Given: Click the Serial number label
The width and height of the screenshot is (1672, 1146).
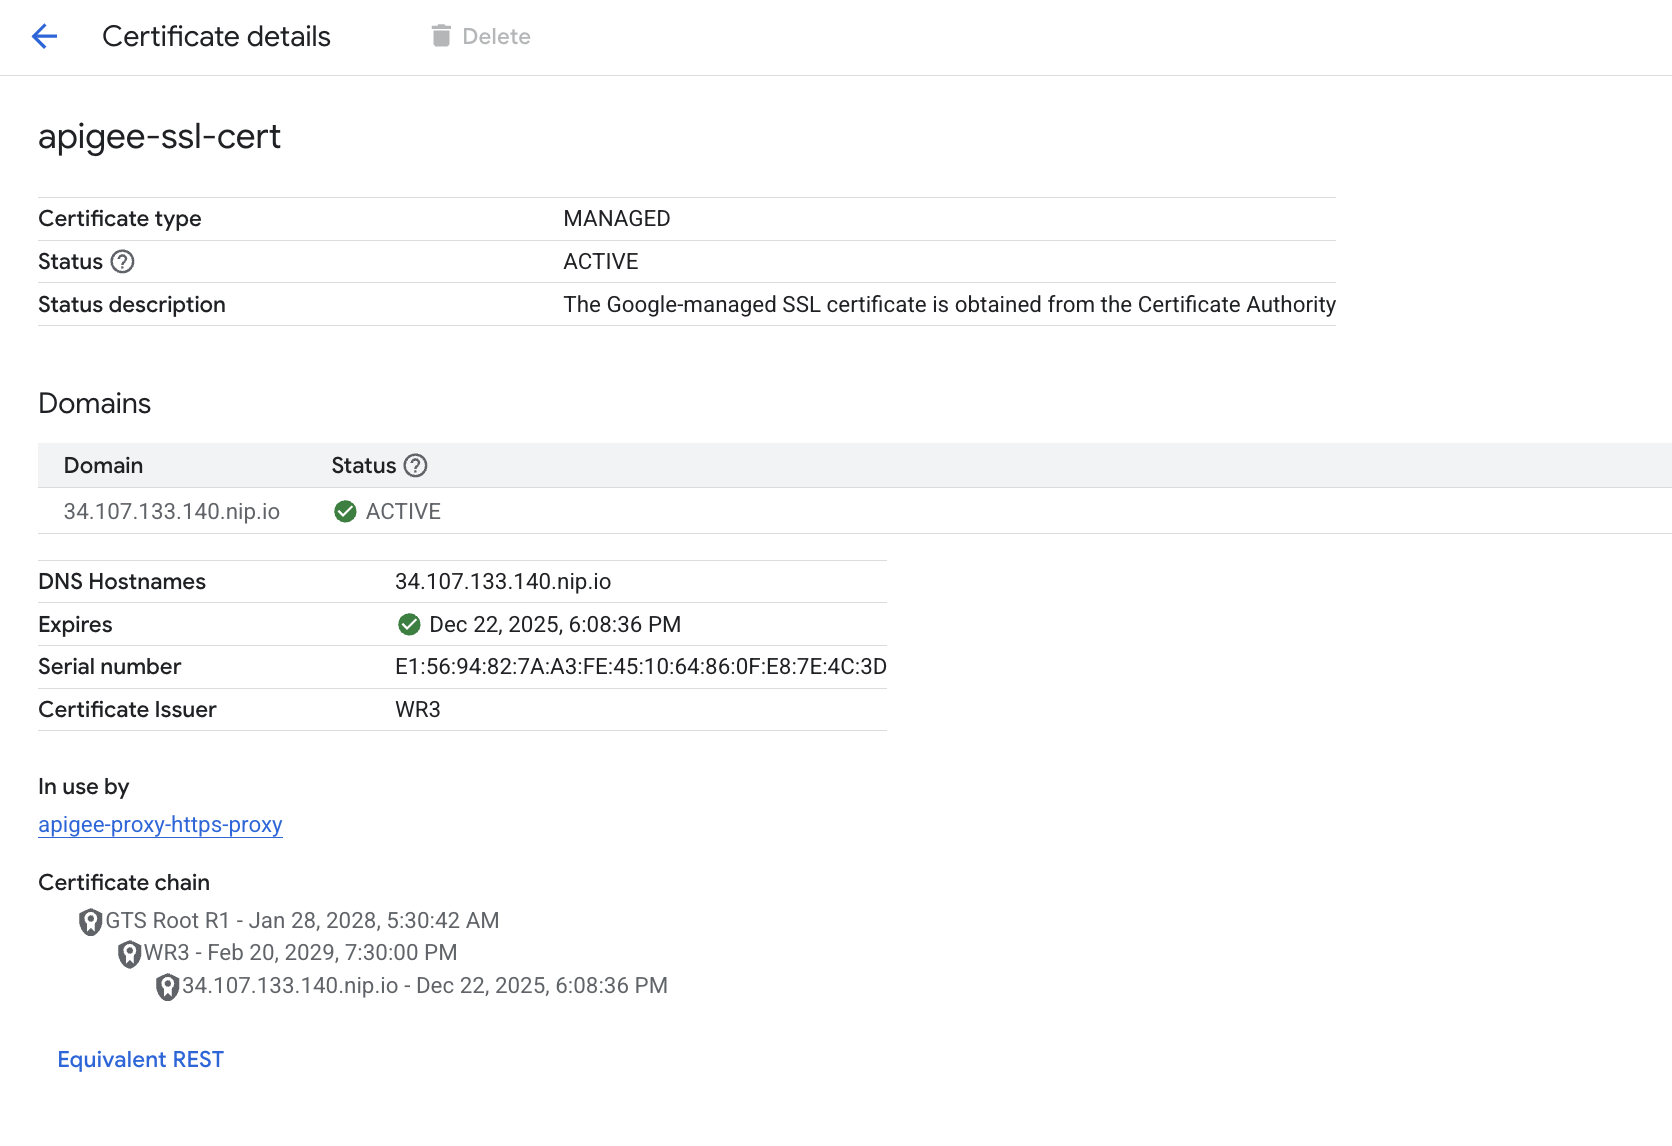Looking at the screenshot, I should [x=110, y=667].
